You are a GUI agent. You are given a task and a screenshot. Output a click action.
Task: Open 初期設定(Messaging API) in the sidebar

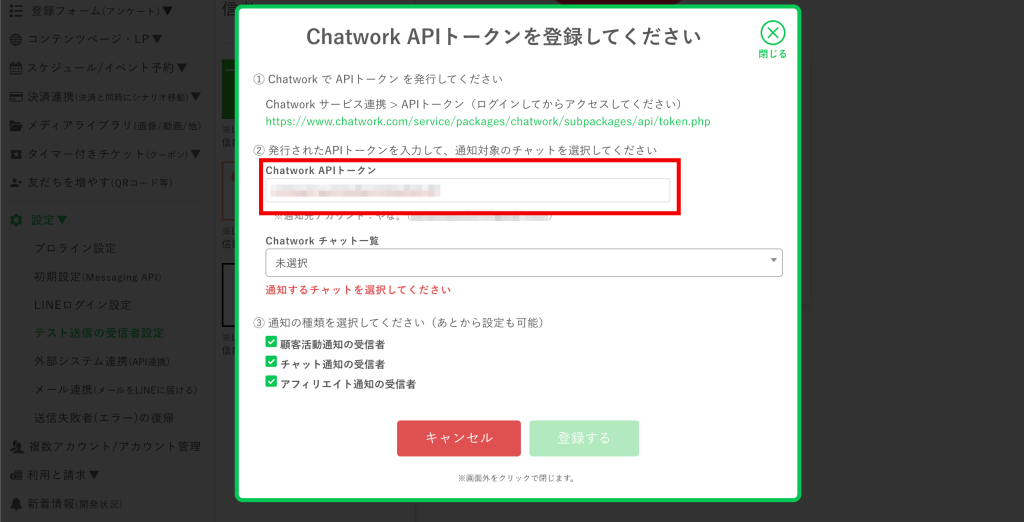97,277
